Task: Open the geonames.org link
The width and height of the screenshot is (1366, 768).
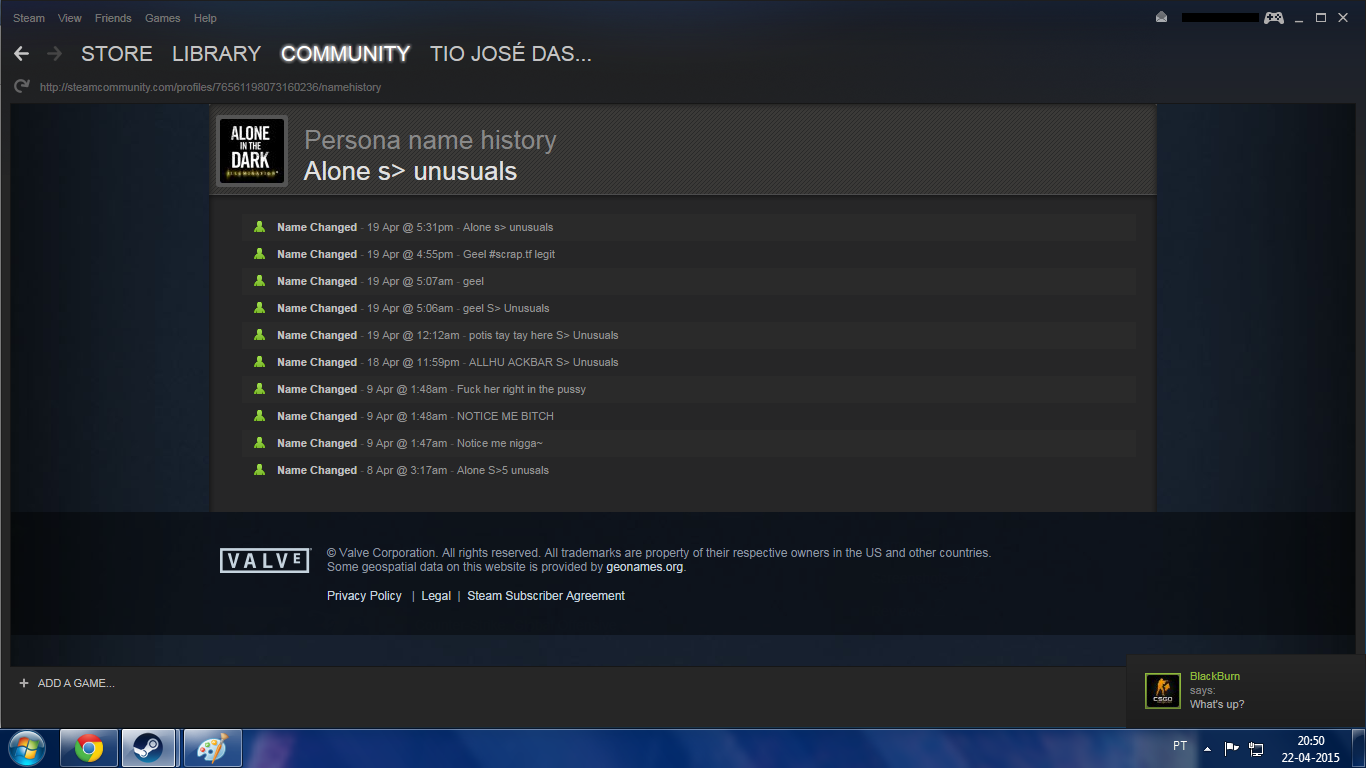Action: (x=645, y=567)
